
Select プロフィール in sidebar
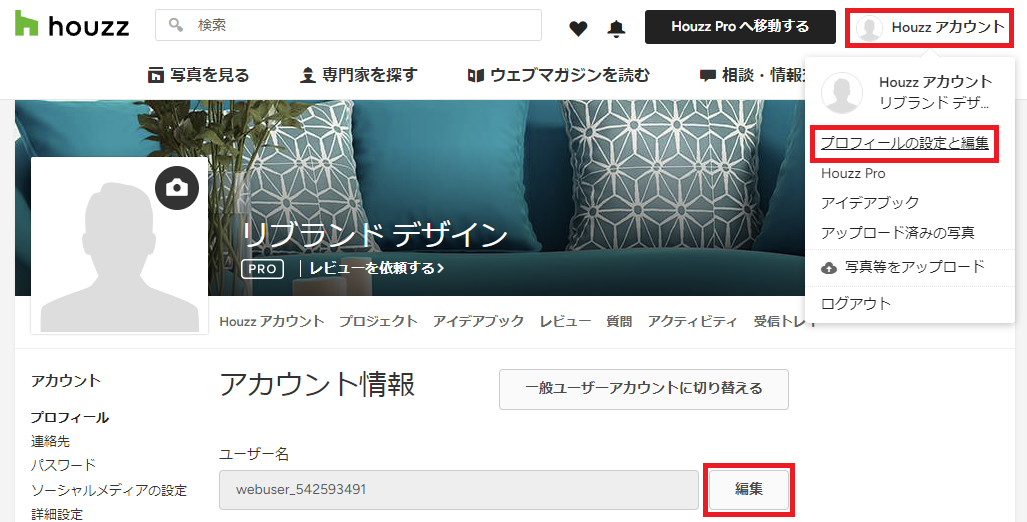click(x=70, y=418)
